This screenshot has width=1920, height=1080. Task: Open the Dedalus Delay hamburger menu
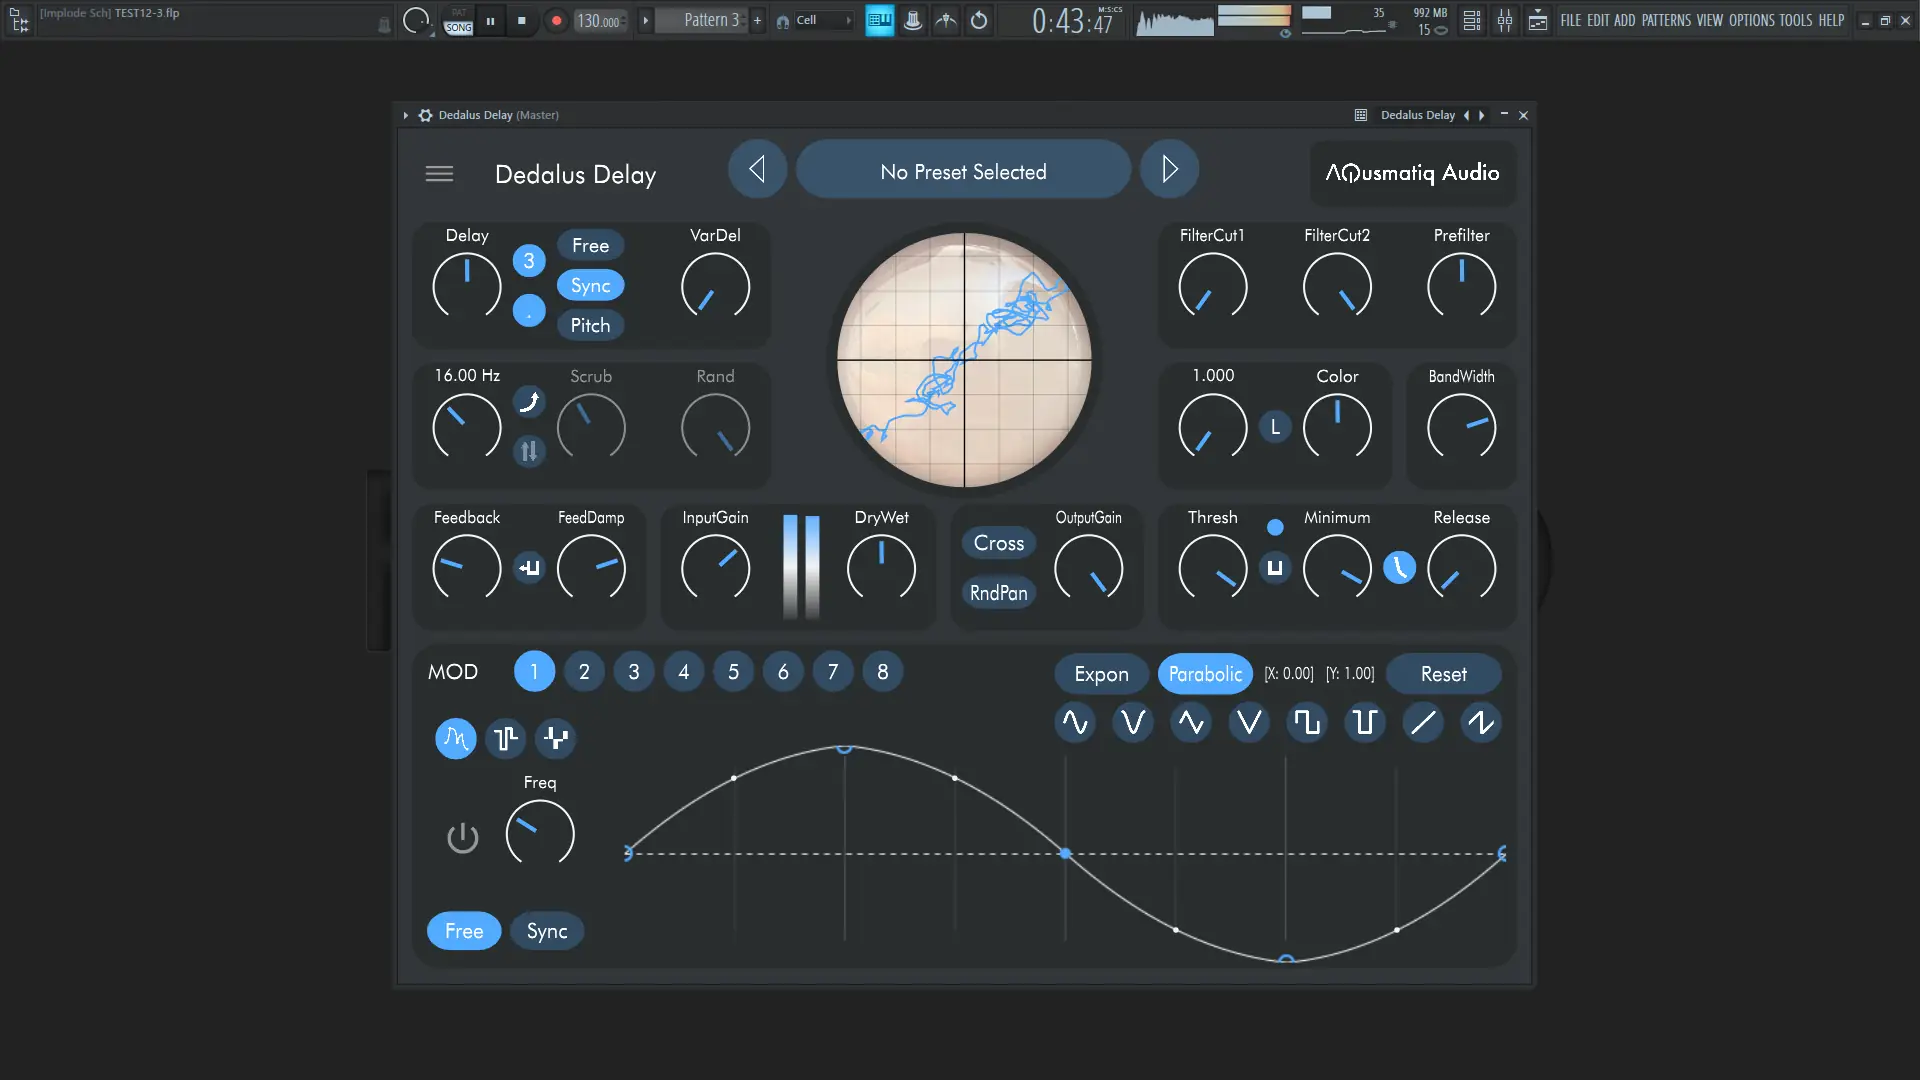[439, 174]
